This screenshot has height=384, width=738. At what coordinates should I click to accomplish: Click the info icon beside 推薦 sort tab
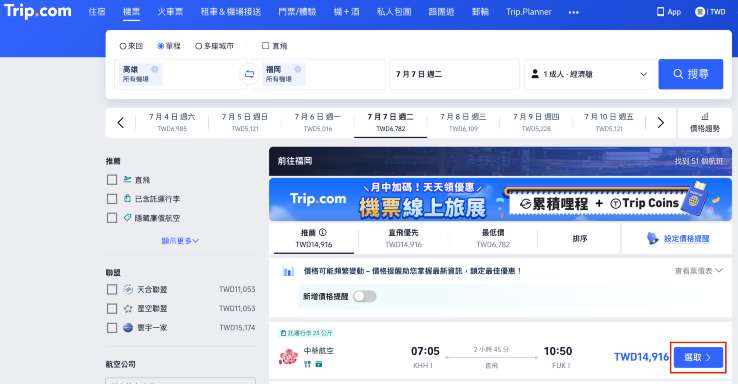pos(322,232)
